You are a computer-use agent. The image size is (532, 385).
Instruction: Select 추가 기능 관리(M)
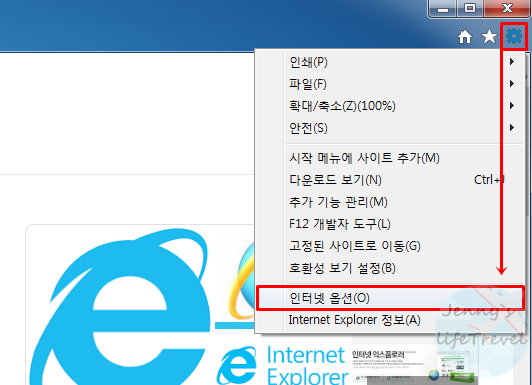[390, 202]
